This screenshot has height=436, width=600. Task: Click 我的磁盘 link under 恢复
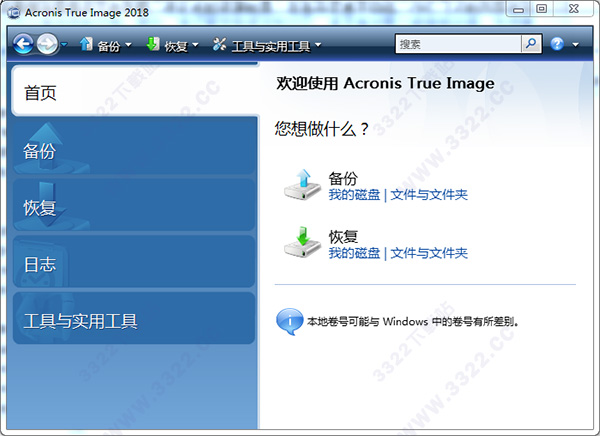click(x=354, y=253)
